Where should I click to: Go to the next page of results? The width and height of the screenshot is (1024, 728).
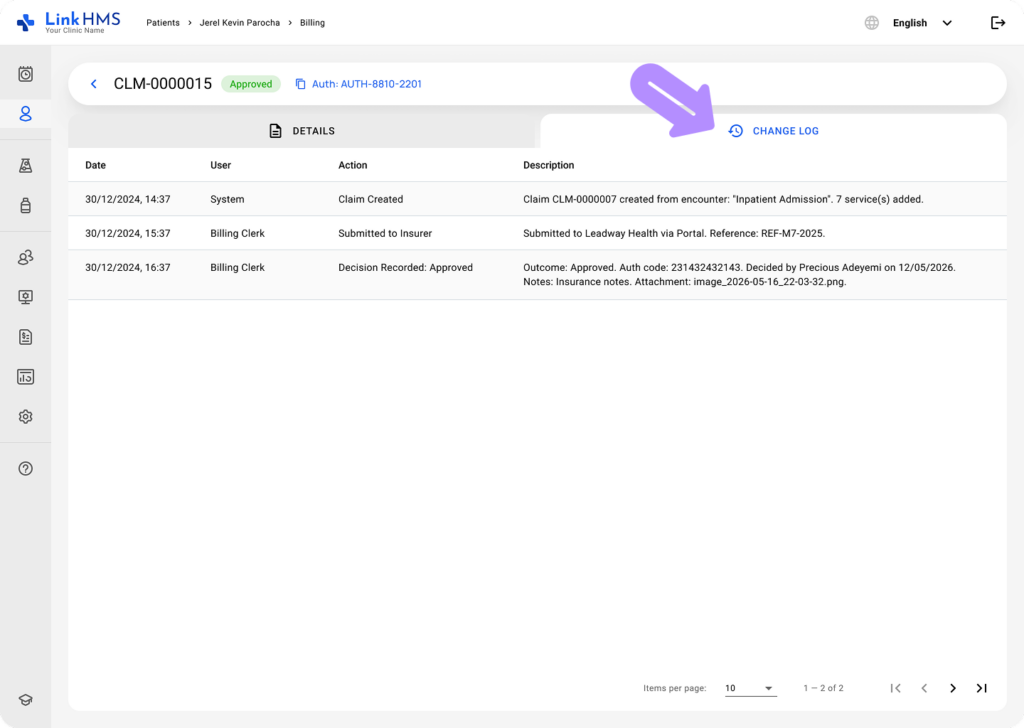coord(953,688)
